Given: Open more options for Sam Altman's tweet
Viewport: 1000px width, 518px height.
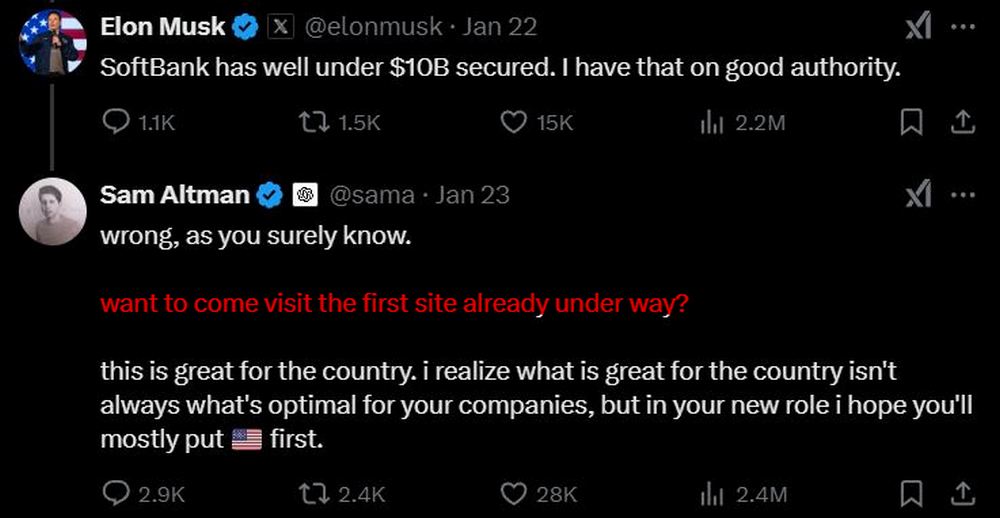Looking at the screenshot, I should coord(962,195).
